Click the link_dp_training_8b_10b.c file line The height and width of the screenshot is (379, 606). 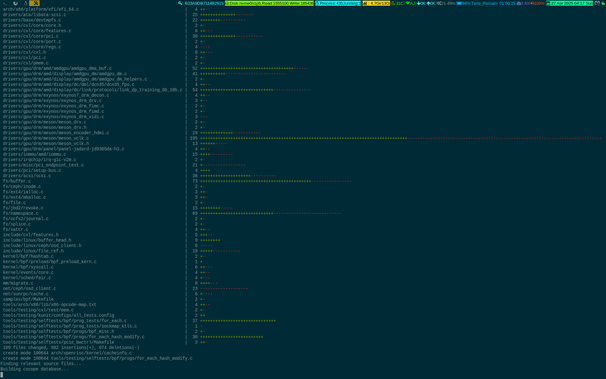[x=93, y=90]
